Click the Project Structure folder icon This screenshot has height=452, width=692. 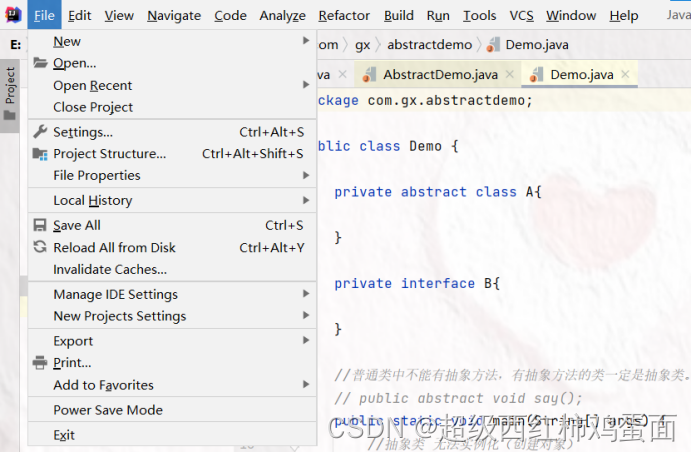(40, 154)
